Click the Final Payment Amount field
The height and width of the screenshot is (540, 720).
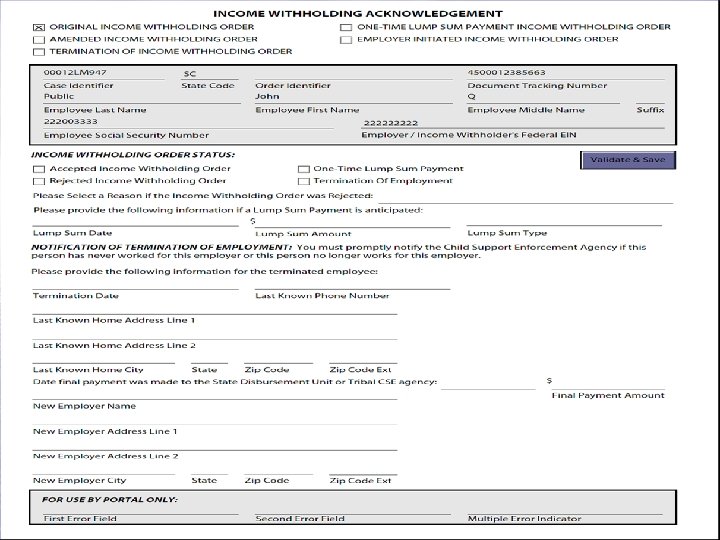[609, 383]
